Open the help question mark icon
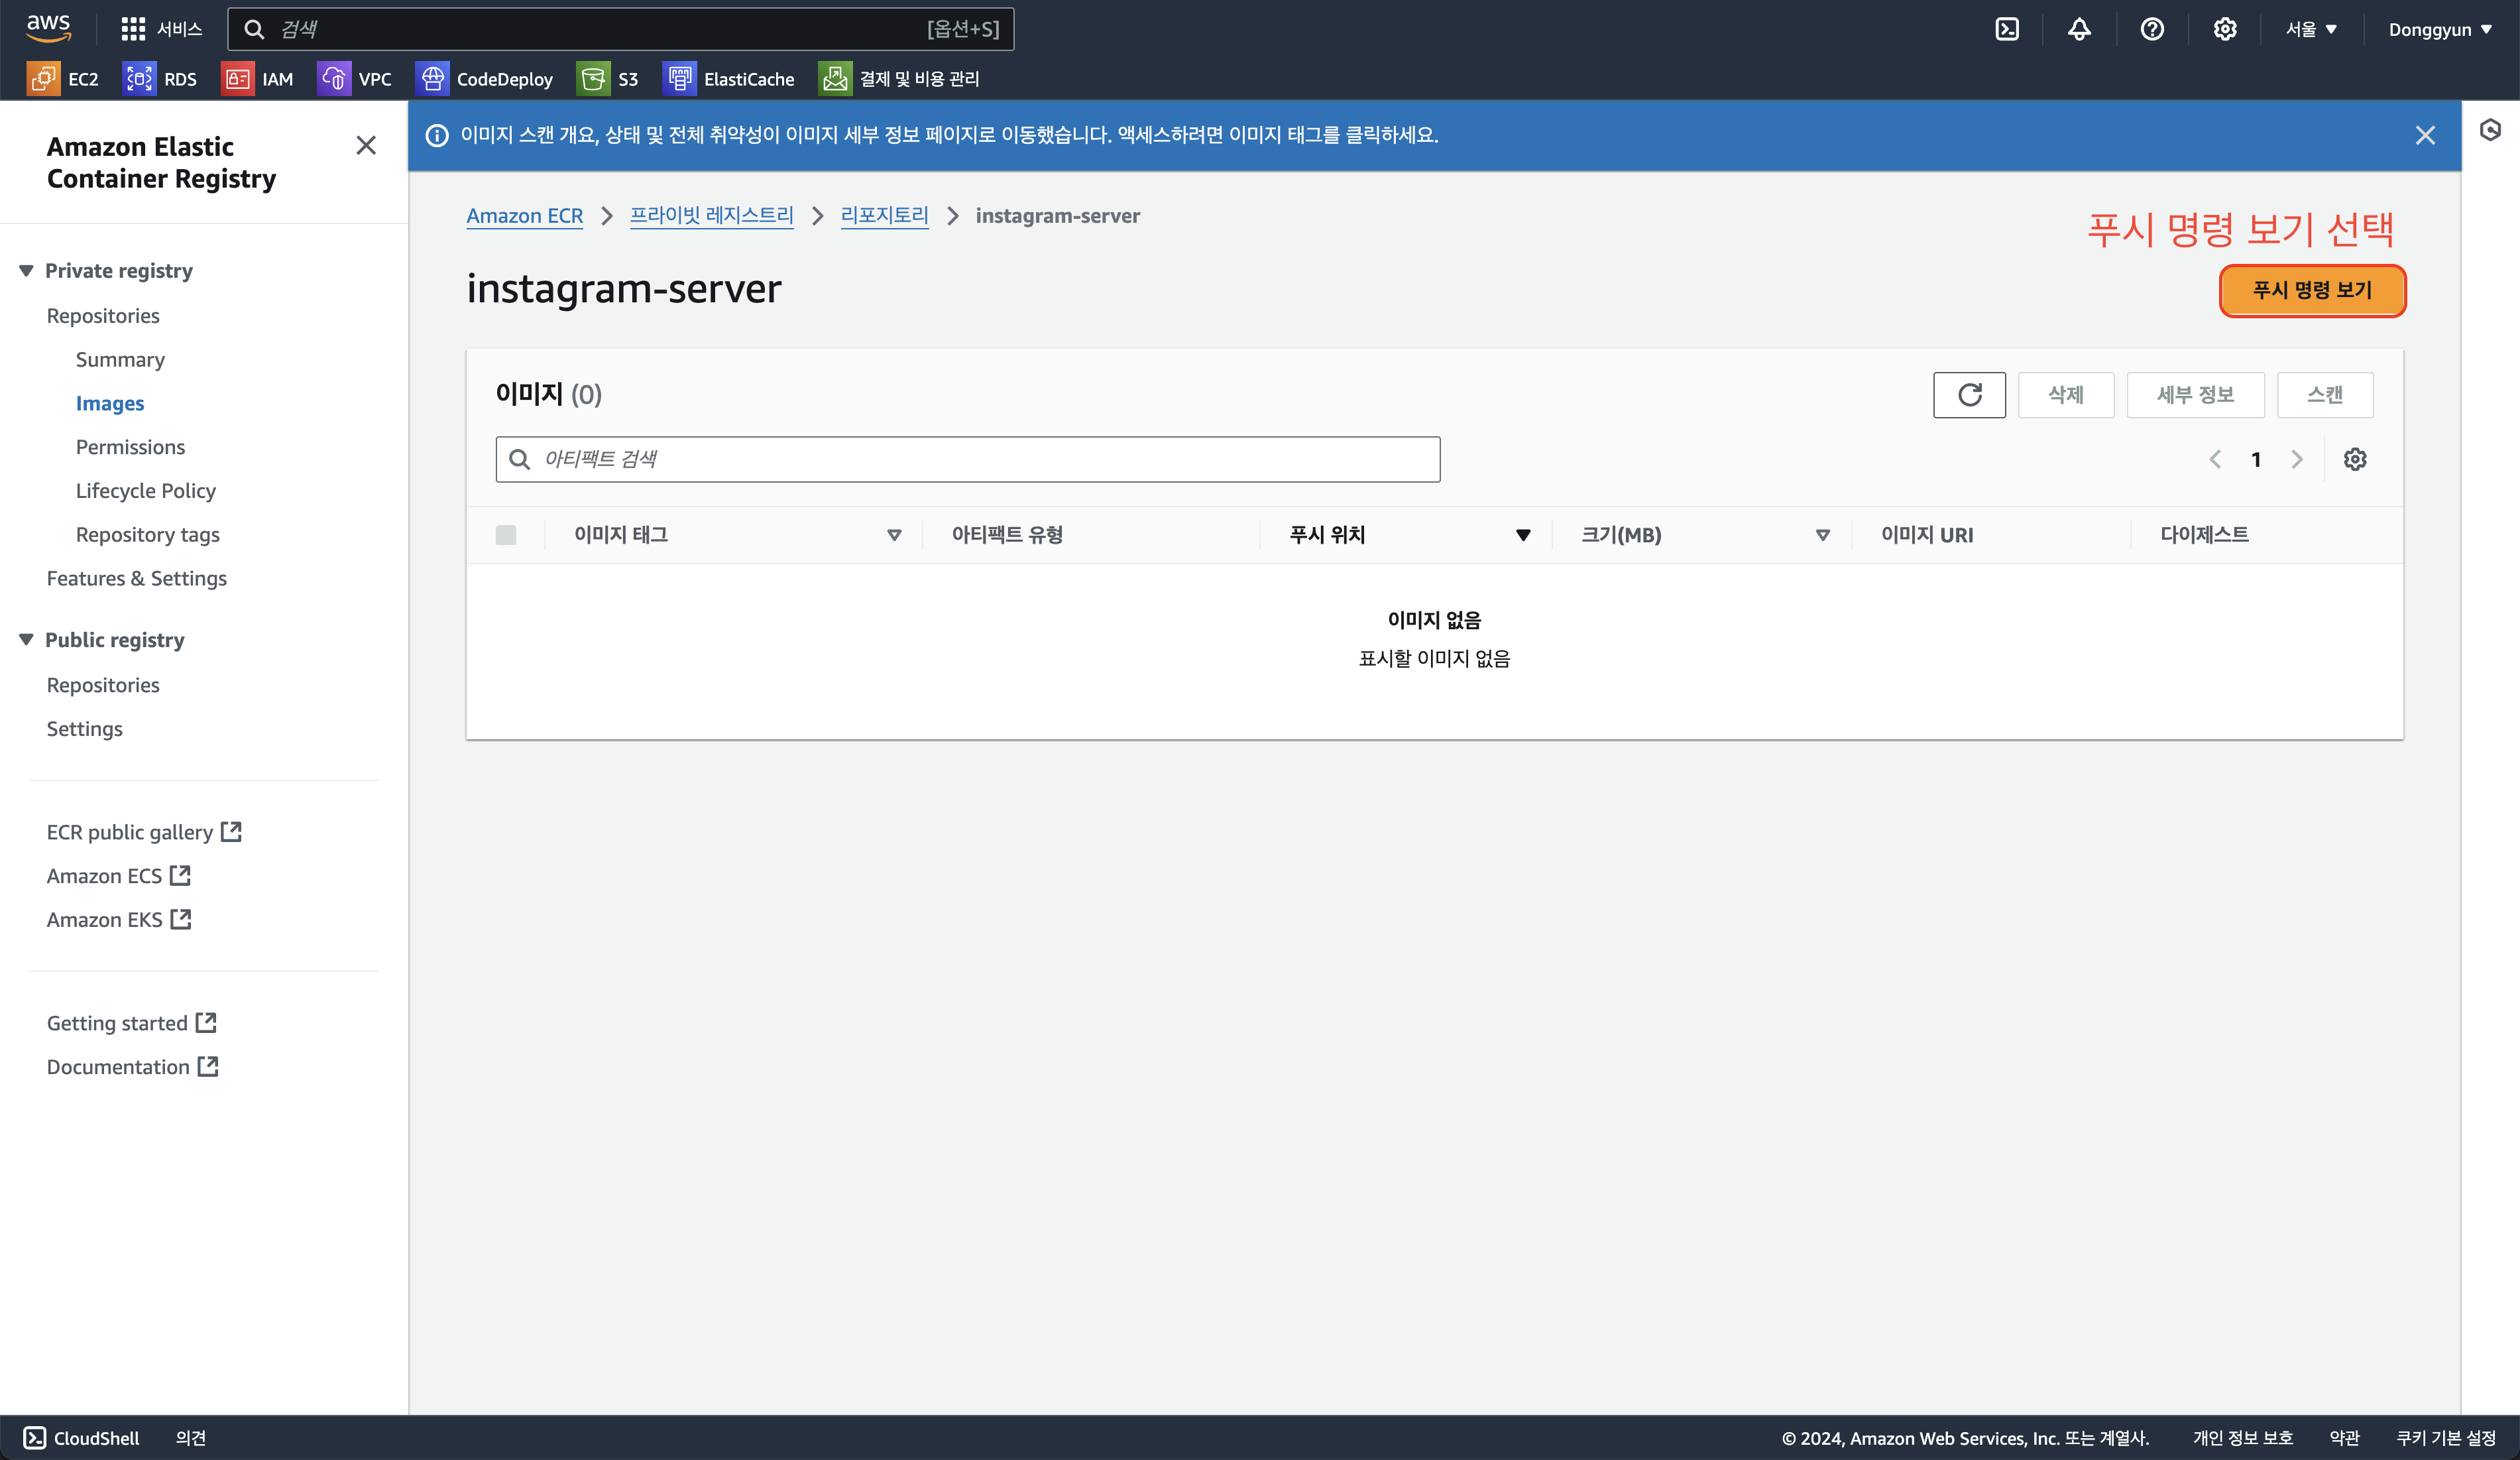This screenshot has width=2520, height=1460. pos(2152,29)
